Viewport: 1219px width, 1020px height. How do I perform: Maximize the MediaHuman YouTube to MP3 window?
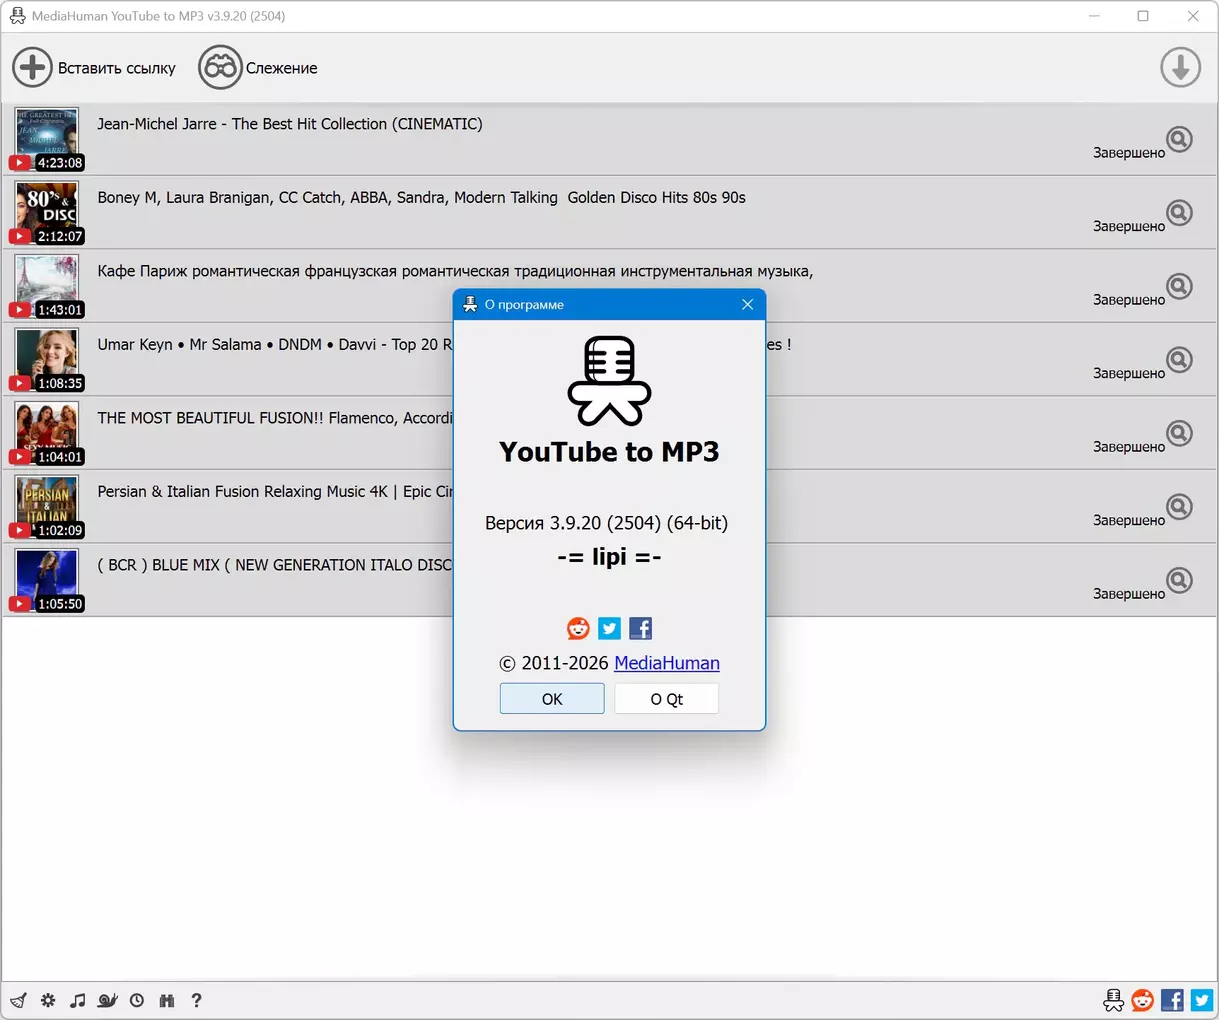pos(1143,16)
